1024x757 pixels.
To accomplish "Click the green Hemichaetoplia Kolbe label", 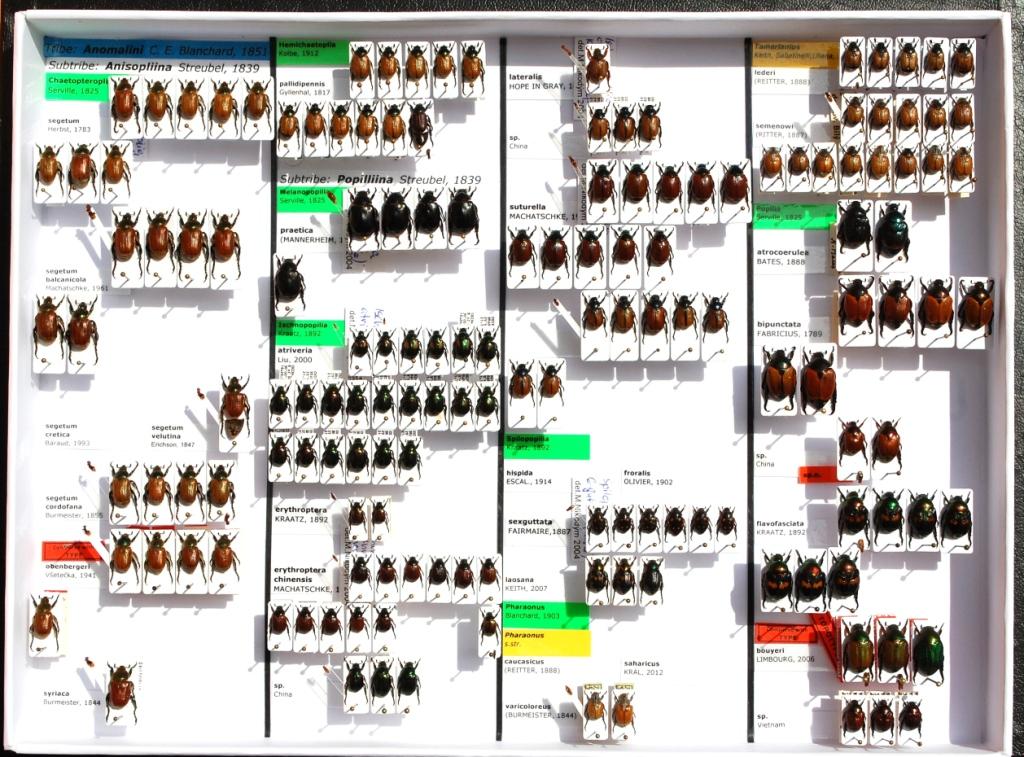I will [311, 51].
